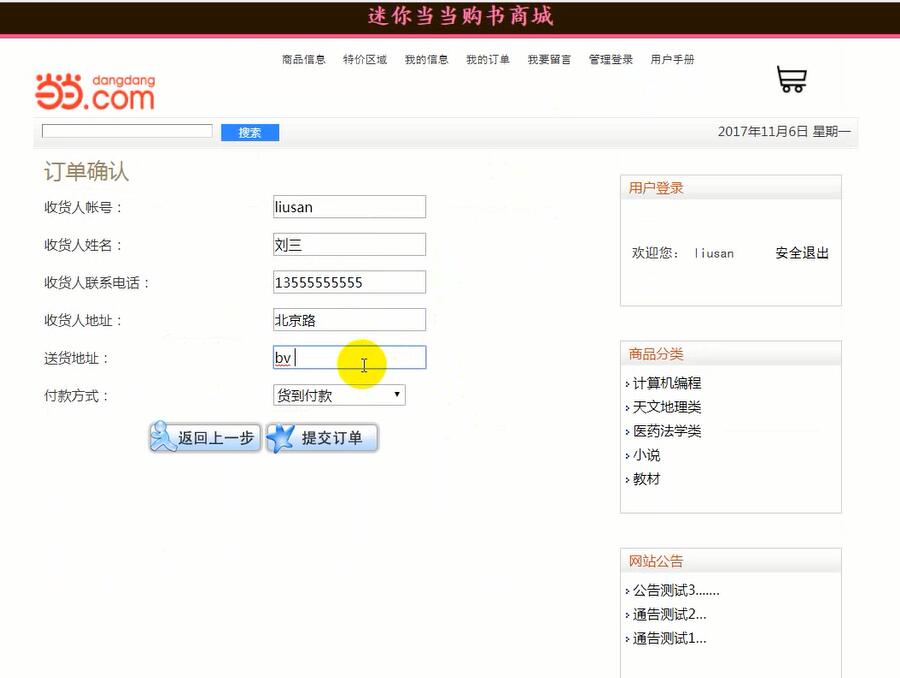Click into the 送货地址 input field
The height and width of the screenshot is (678, 900).
pyautogui.click(x=348, y=358)
